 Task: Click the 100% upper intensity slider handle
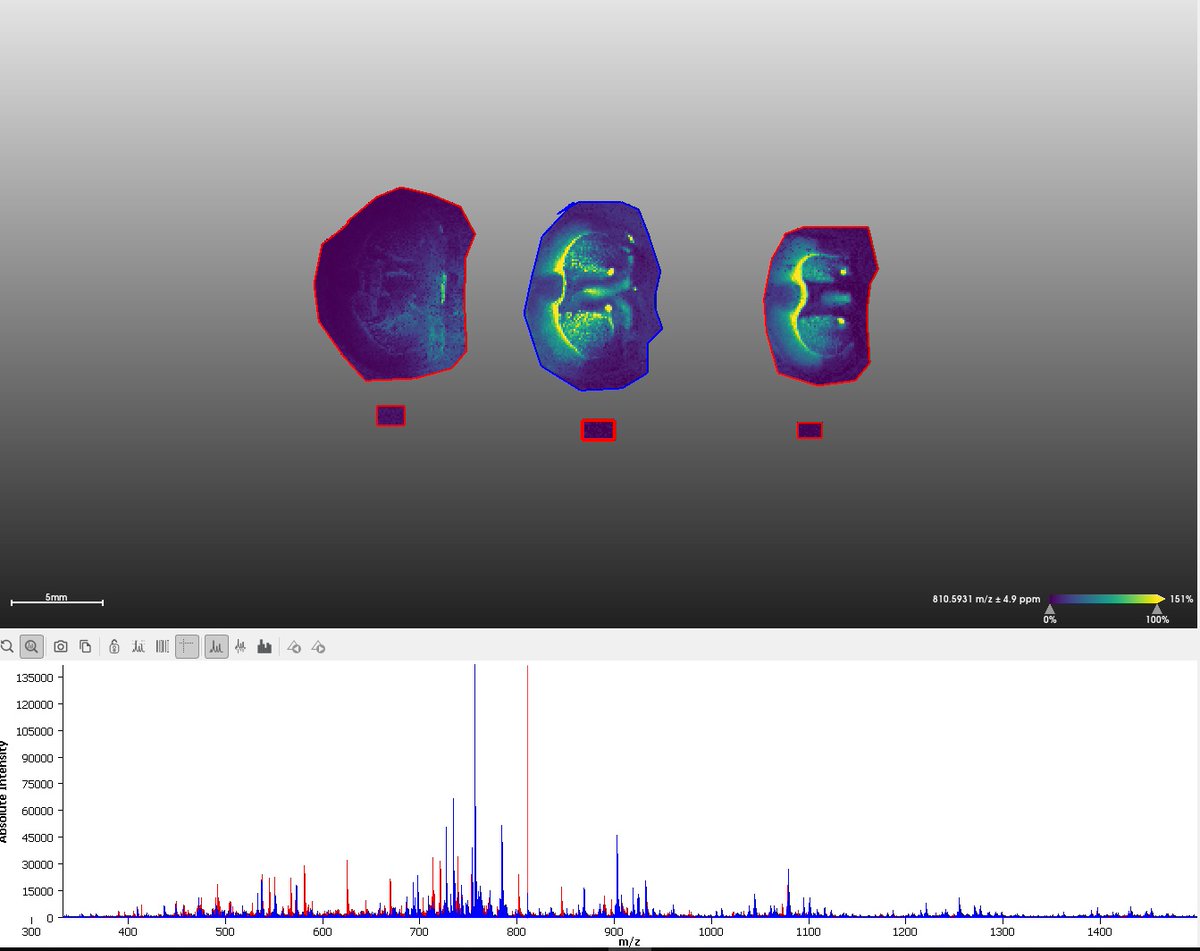pyautogui.click(x=1156, y=608)
